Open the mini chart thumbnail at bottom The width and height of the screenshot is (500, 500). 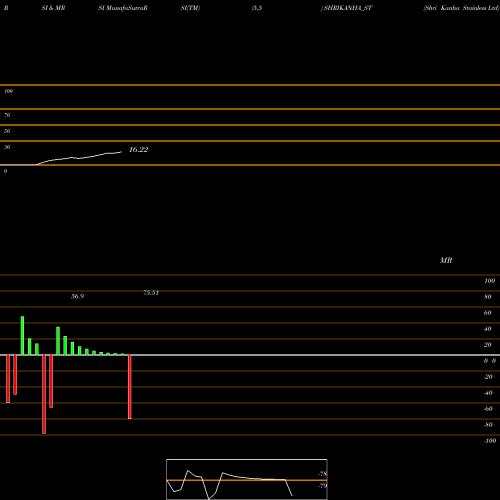(247, 479)
